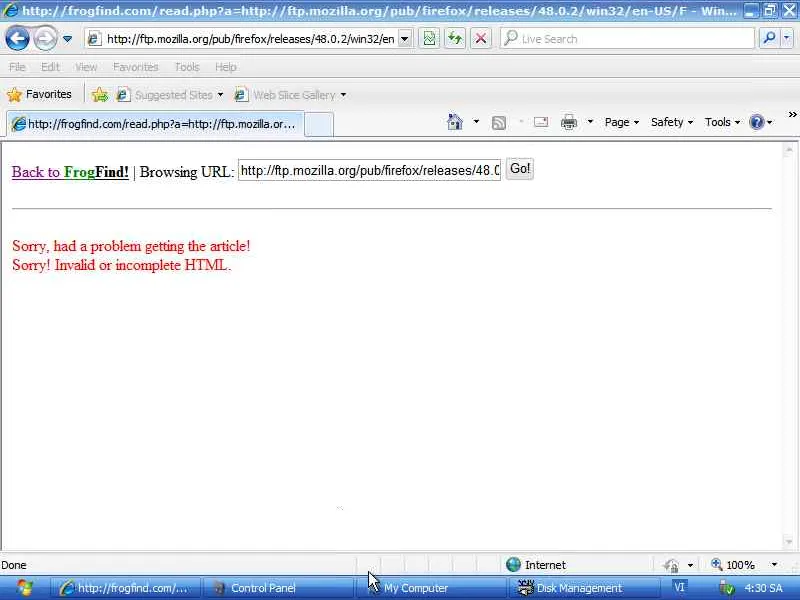Image resolution: width=800 pixels, height=600 pixels.
Task: Click the vertical scrollbar down arrow
Action: click(789, 542)
